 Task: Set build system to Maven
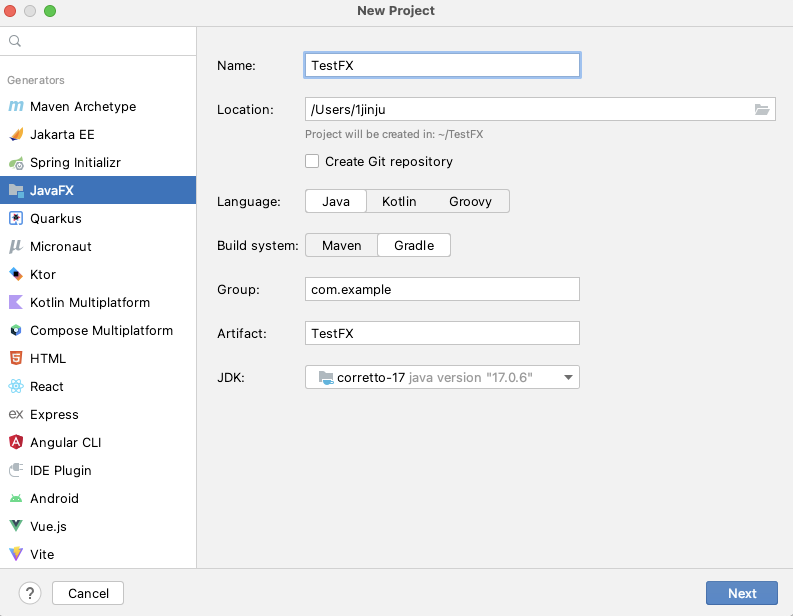coord(341,245)
